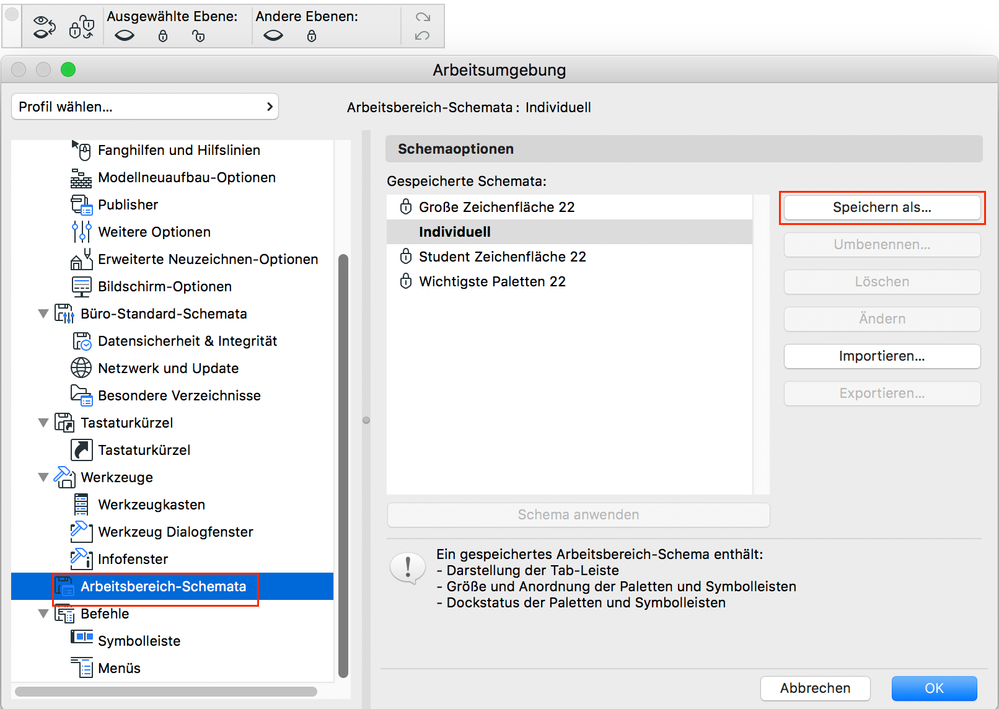Select the Individuell schema row
Screen dimensions: 999x709
[570, 232]
